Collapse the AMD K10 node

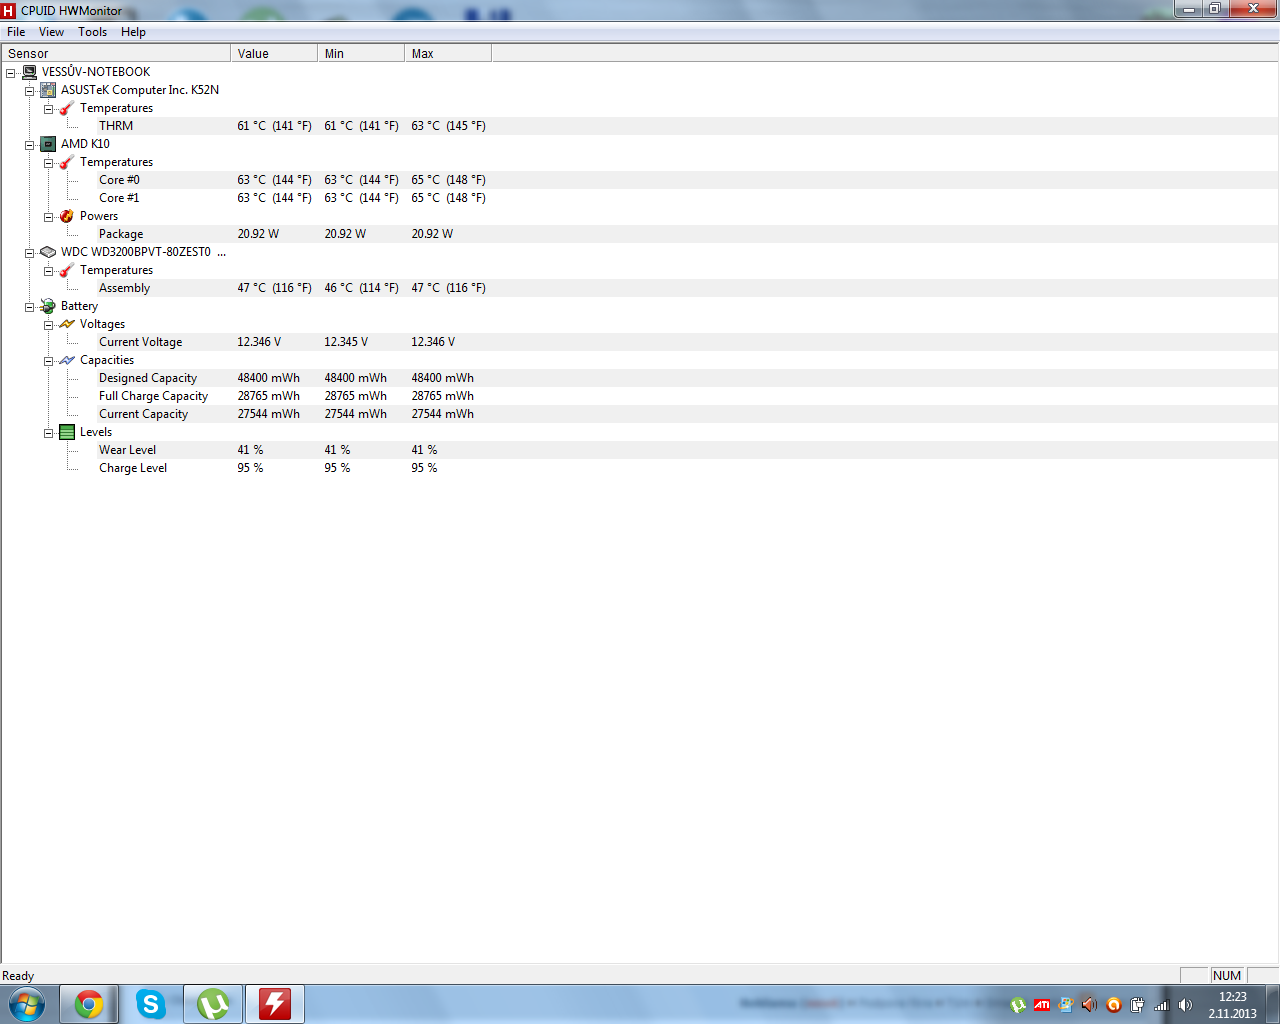click(x=30, y=145)
